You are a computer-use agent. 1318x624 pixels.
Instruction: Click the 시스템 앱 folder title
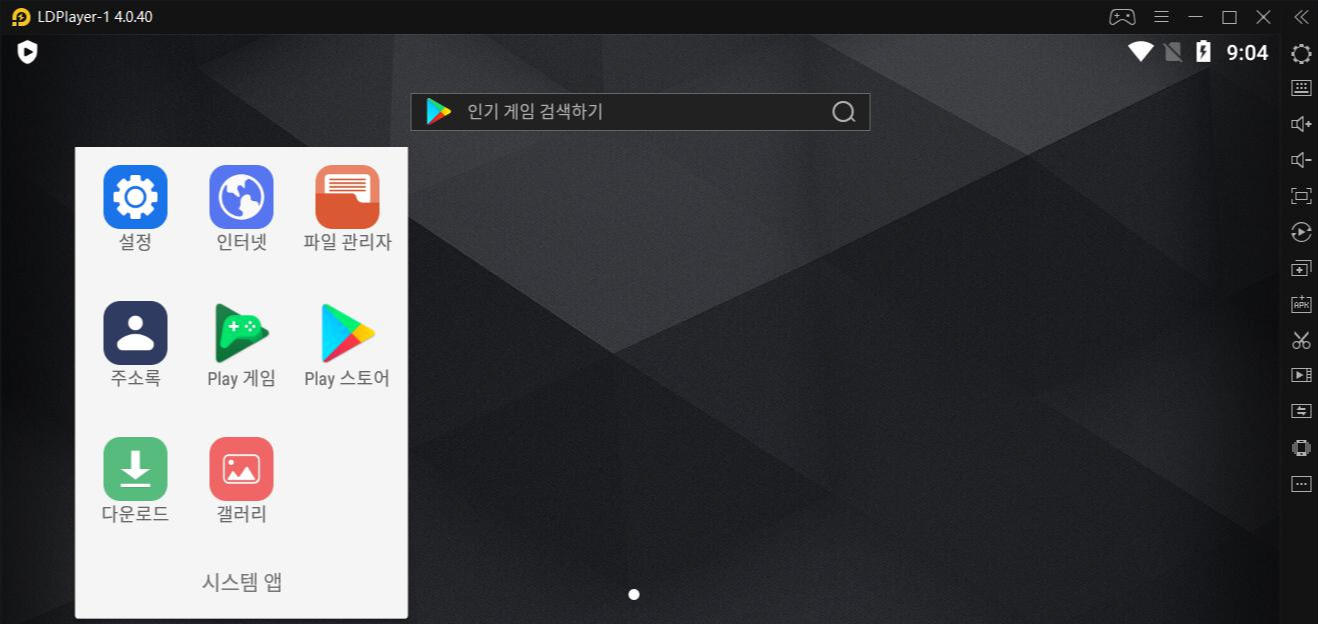[x=241, y=582]
